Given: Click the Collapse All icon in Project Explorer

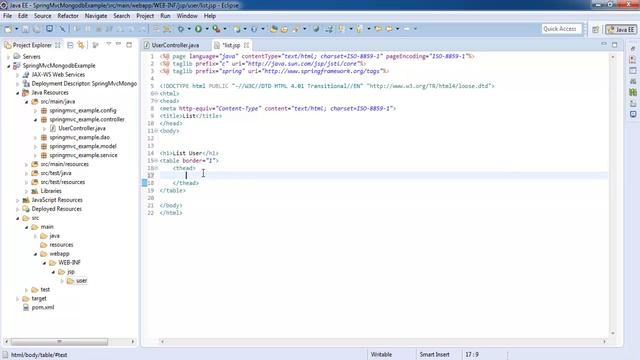Looking at the screenshot, I should pyautogui.click(x=70, y=45).
